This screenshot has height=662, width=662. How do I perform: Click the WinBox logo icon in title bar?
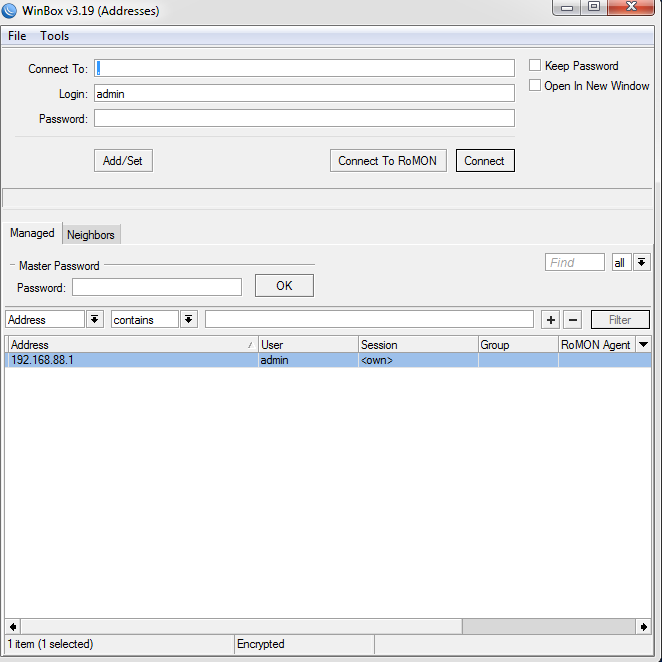pyautogui.click(x=9, y=11)
